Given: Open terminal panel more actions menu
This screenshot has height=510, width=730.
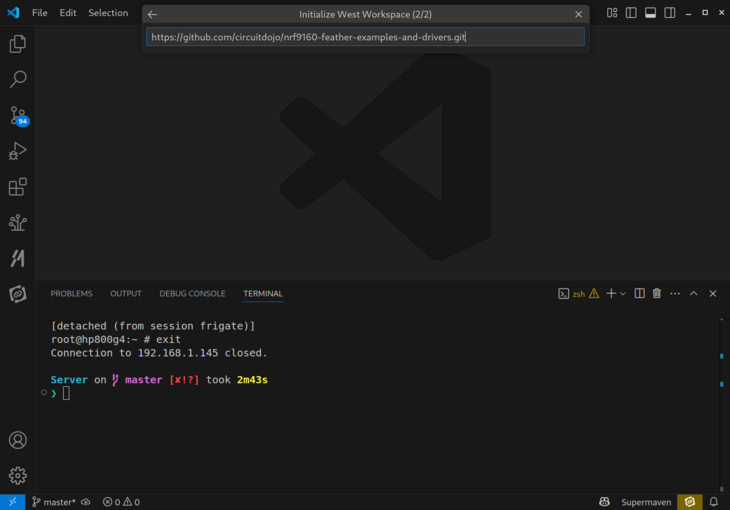Looking at the screenshot, I should click(x=675, y=293).
